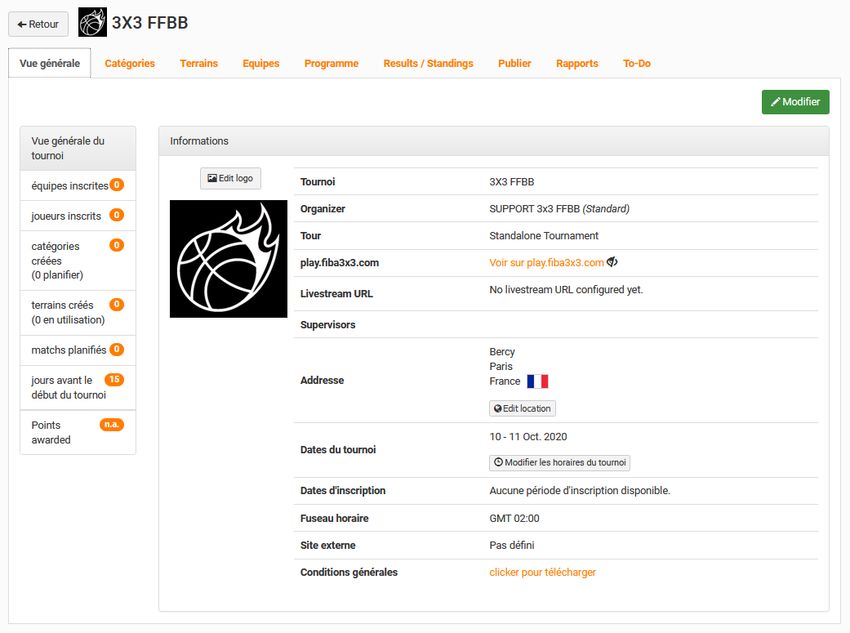Click the Edit logo button
This screenshot has height=633, width=850.
pyautogui.click(x=230, y=178)
